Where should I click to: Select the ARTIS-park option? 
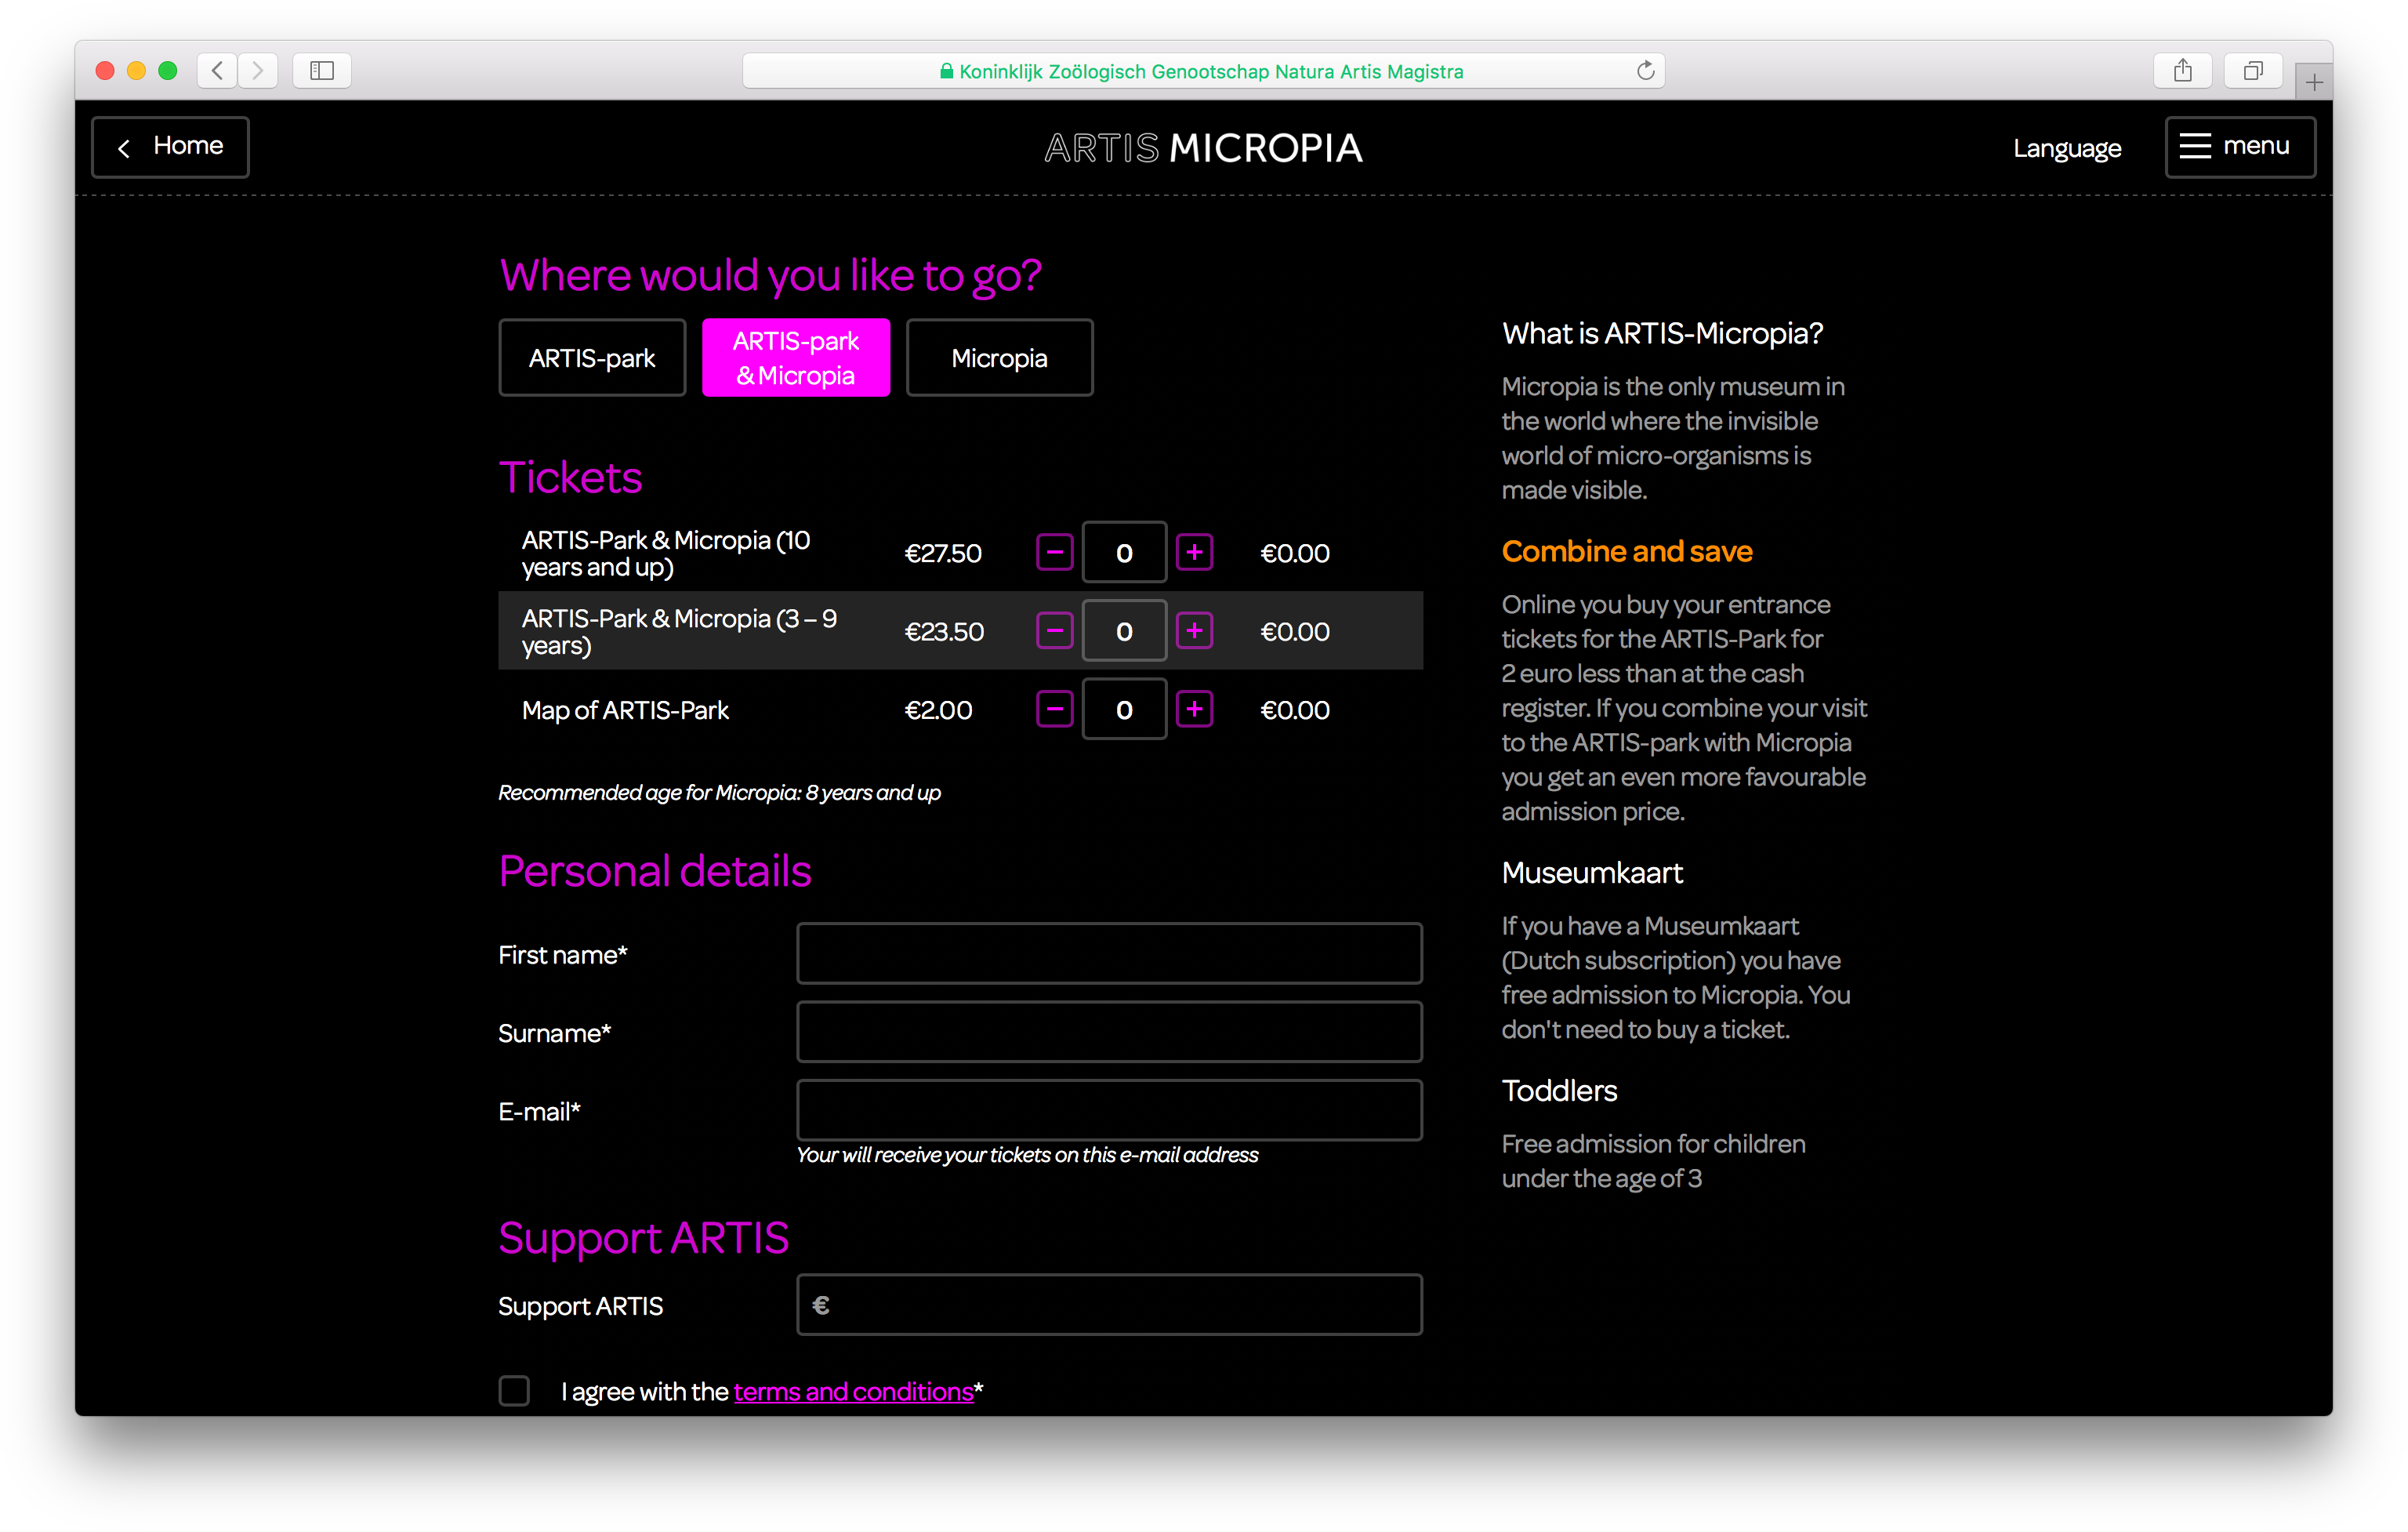592,358
